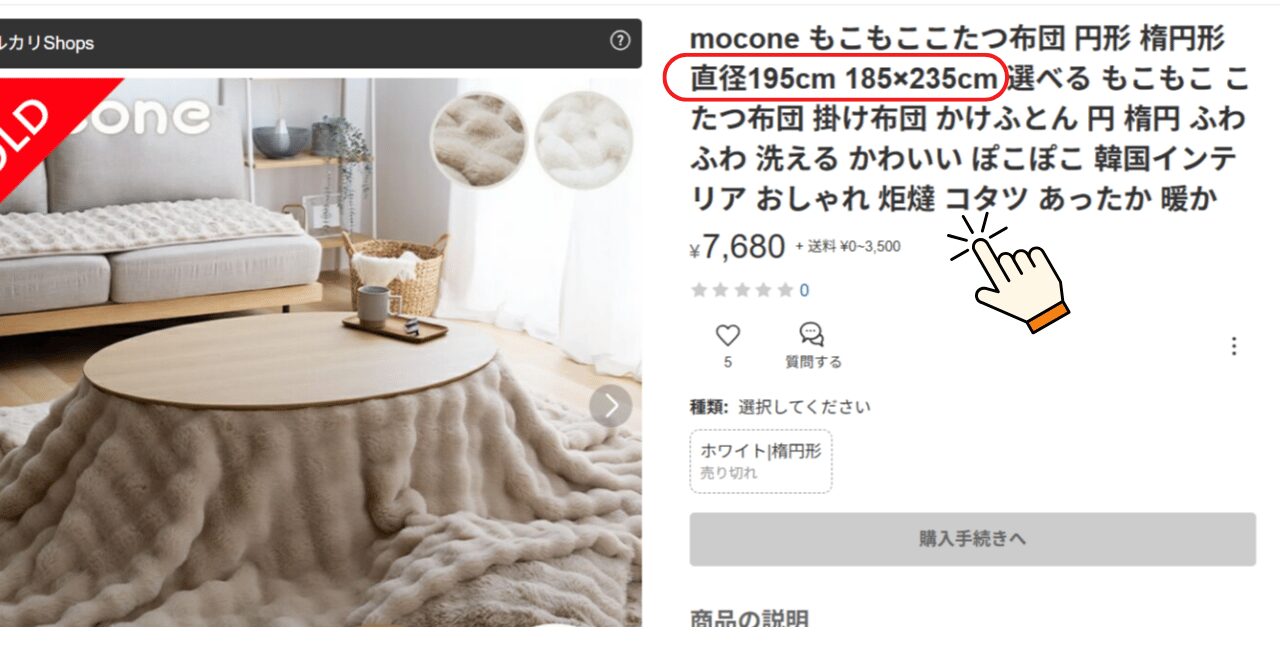Screen dimensions: 1280x670
Task: Open the review count 0 link
Action: pyautogui.click(x=804, y=291)
